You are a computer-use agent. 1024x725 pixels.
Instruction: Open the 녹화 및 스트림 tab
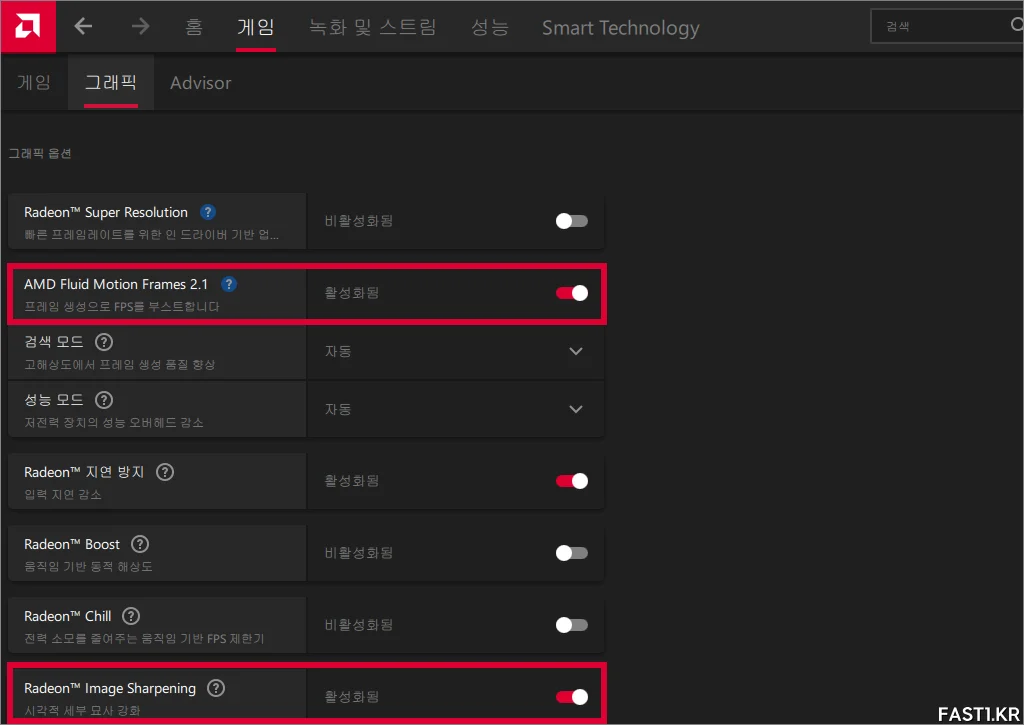point(372,27)
